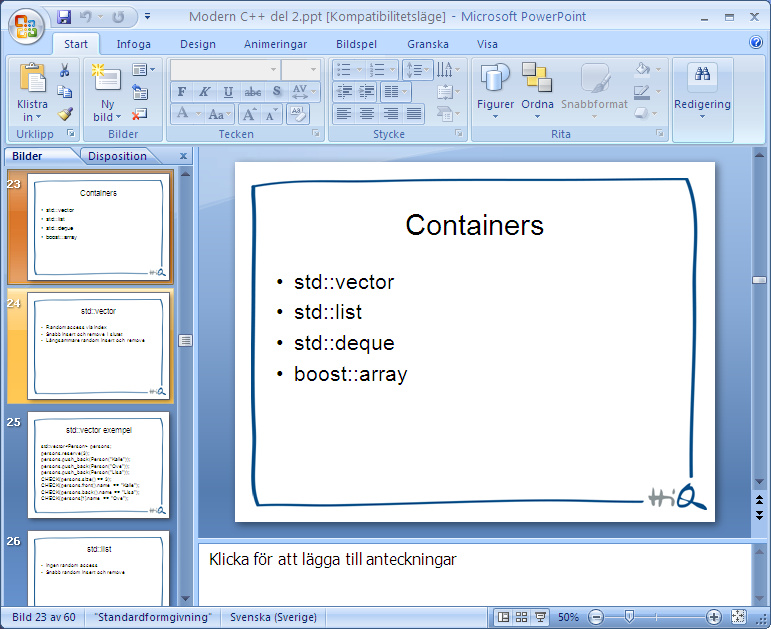Toggle bold F formatting

(181, 91)
